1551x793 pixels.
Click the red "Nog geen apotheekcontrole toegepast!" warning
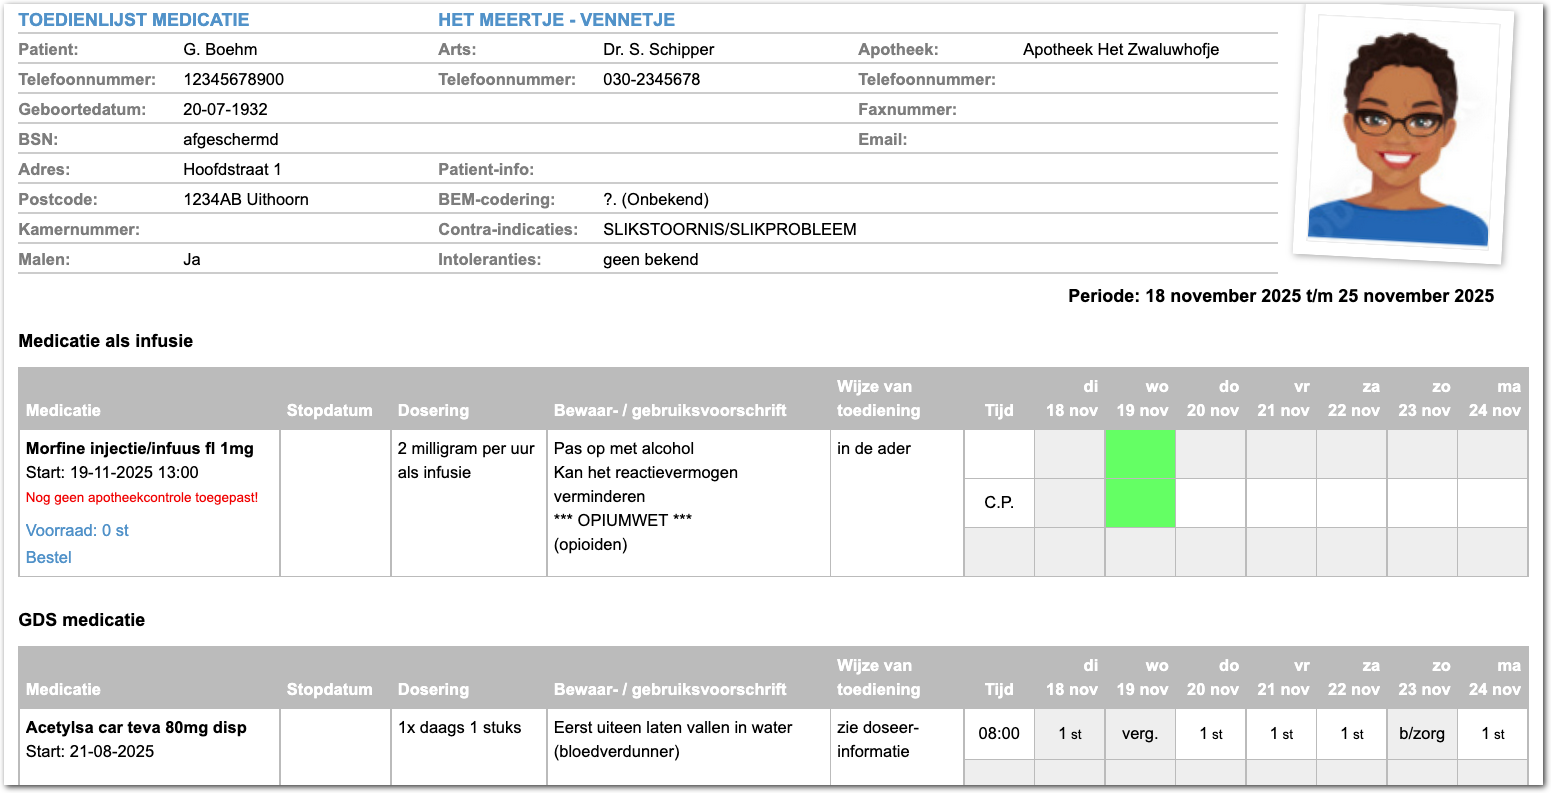tap(142, 497)
